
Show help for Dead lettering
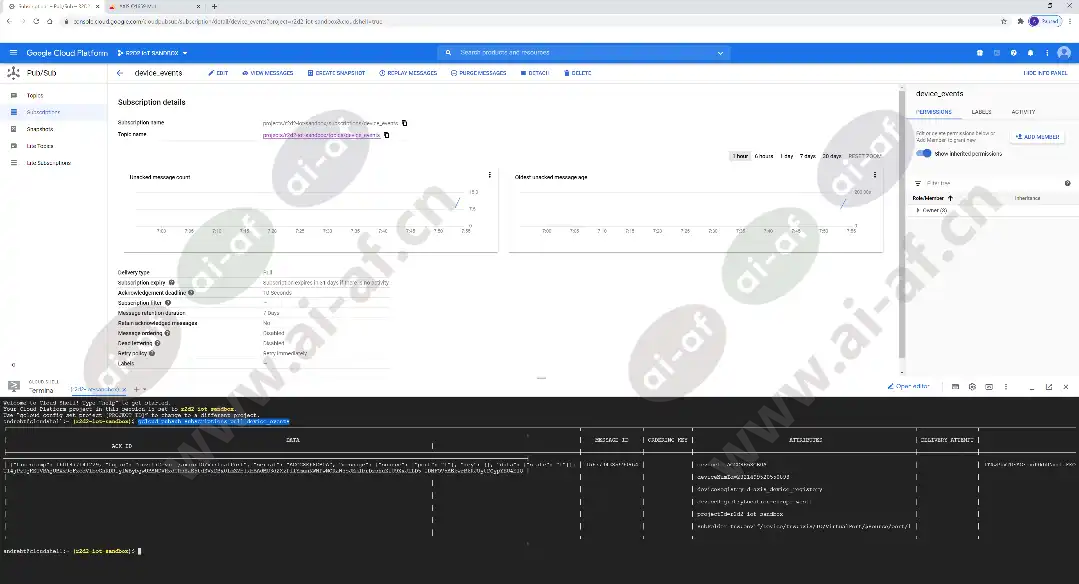click(x=158, y=343)
